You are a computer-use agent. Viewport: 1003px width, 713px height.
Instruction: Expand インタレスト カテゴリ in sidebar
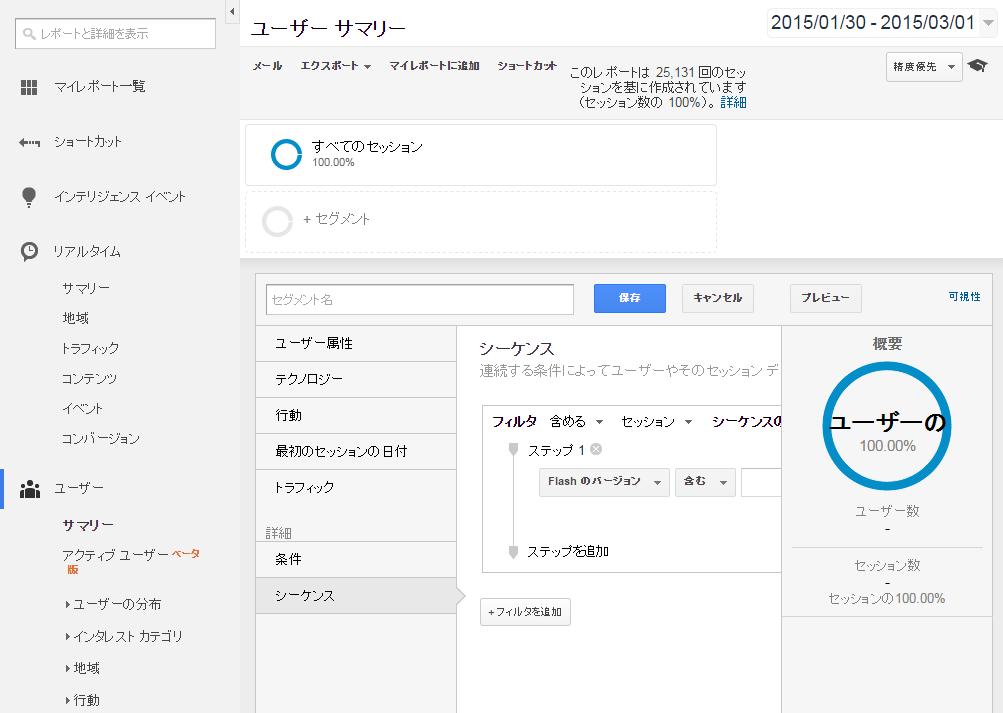click(x=124, y=636)
